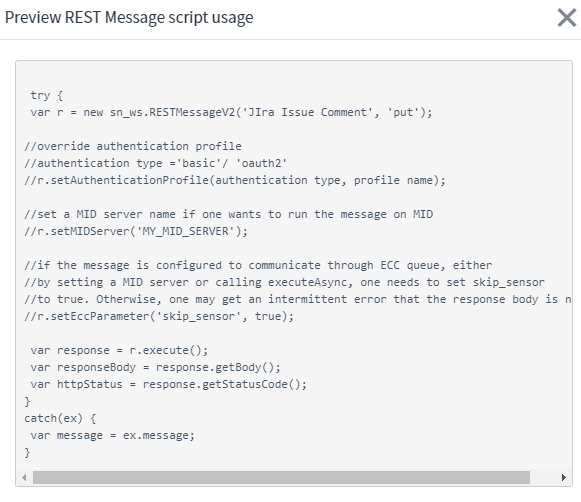Click the RESTMessageV2 'JIra Issue Comment' line
This screenshot has height=502, width=581.
pos(231,112)
